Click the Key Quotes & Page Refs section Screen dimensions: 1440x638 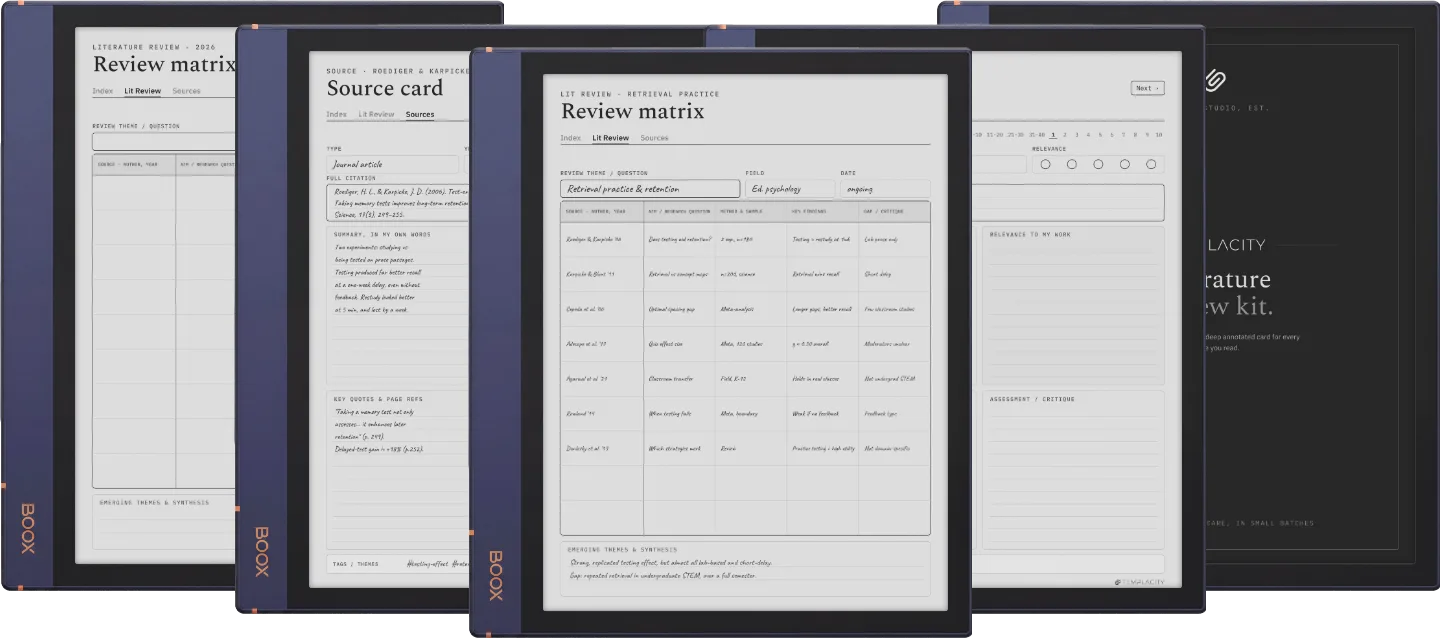point(398,469)
